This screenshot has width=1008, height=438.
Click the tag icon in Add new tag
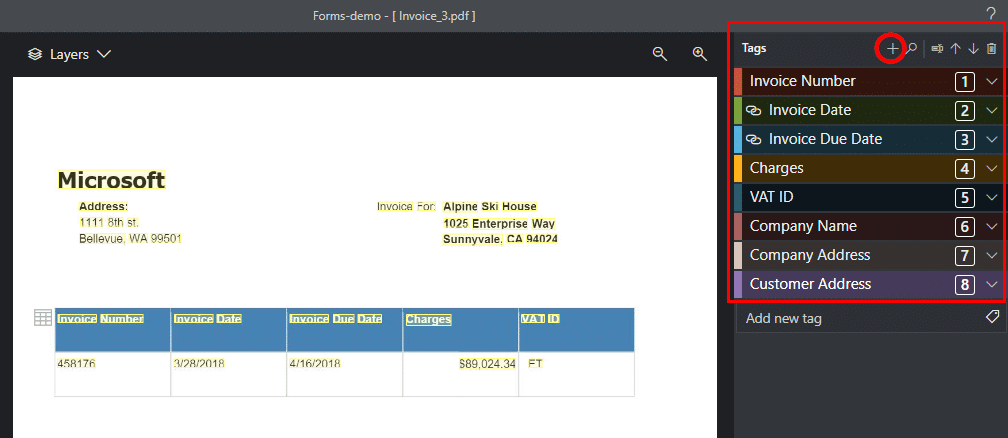(992, 316)
